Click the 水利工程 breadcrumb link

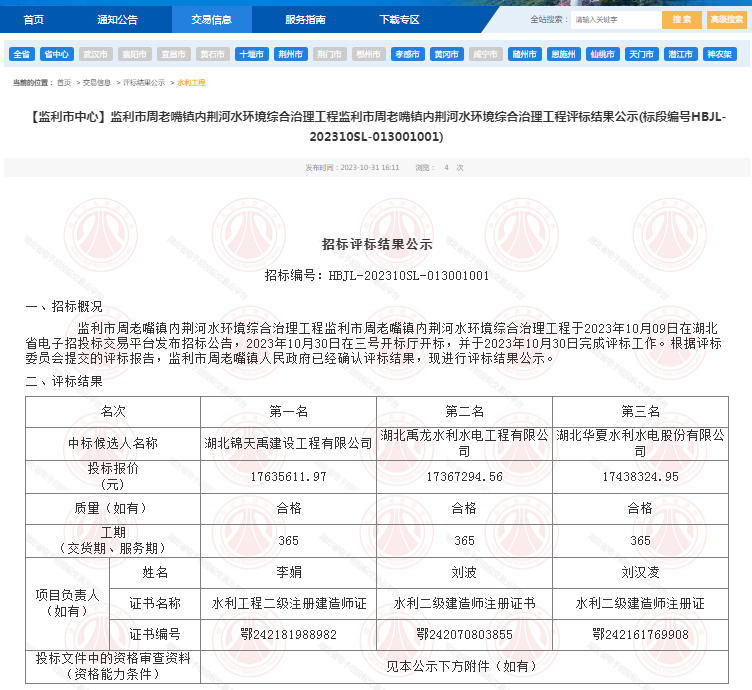pos(191,83)
